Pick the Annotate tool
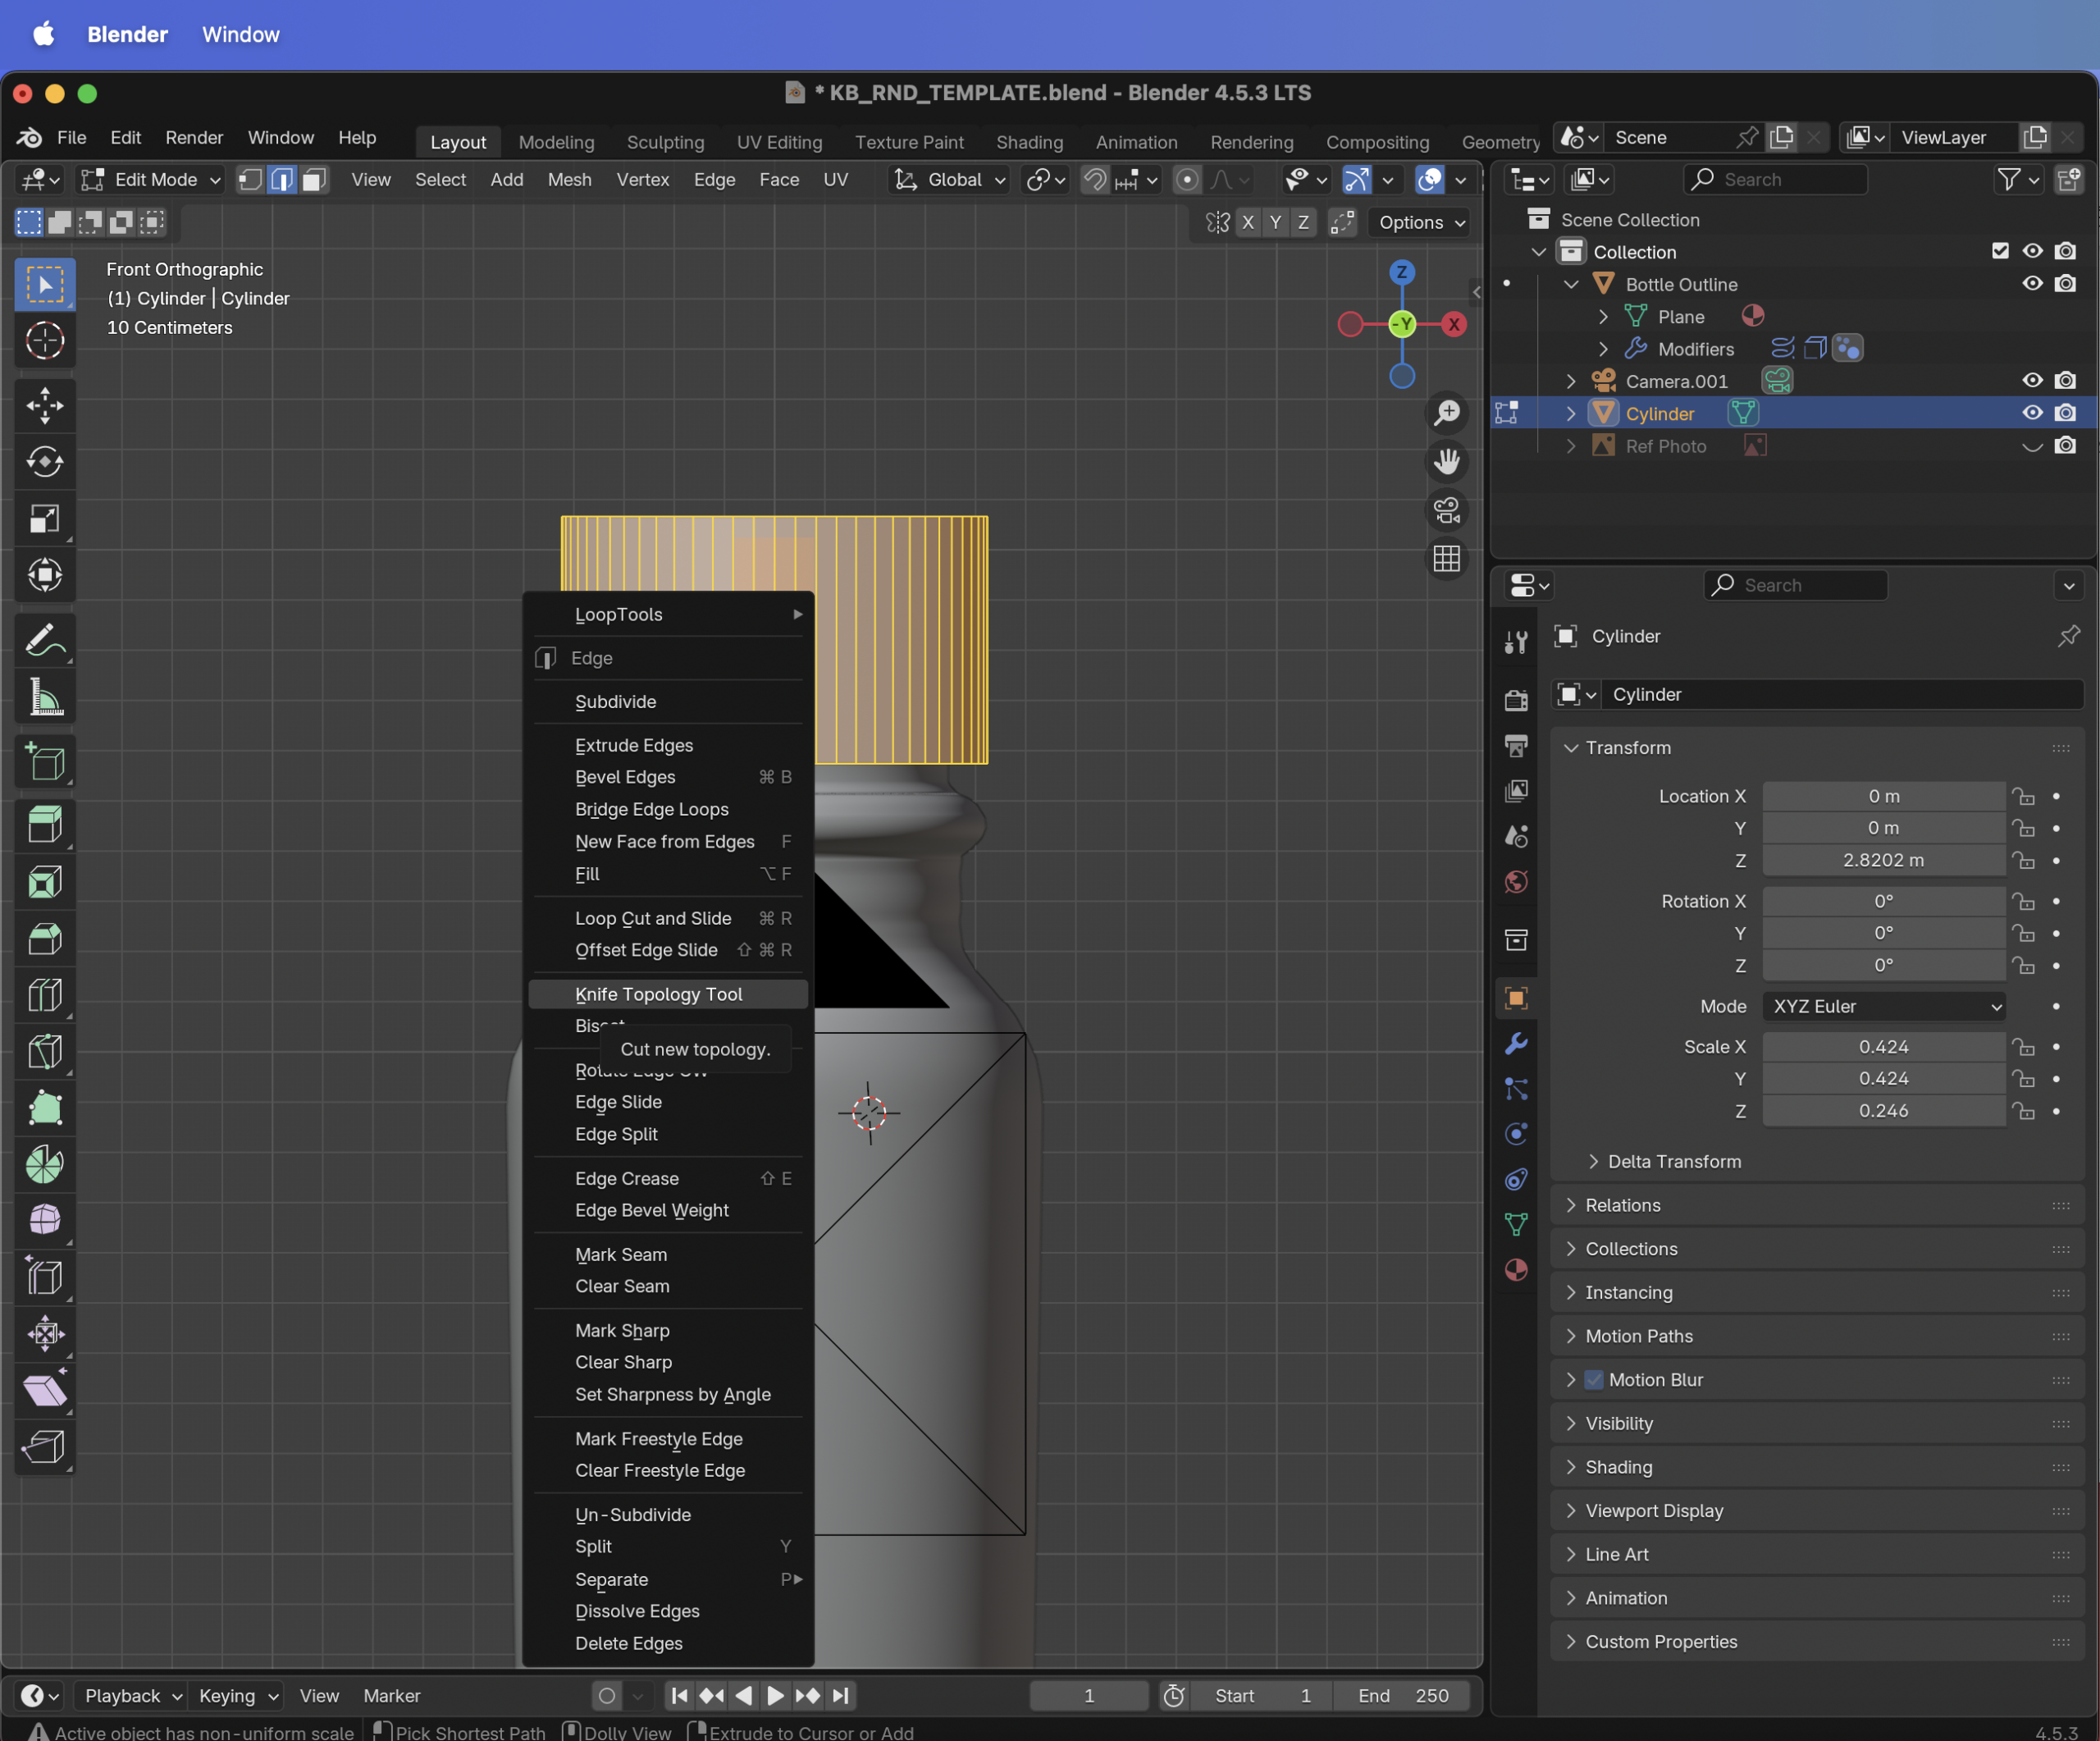 [x=45, y=640]
